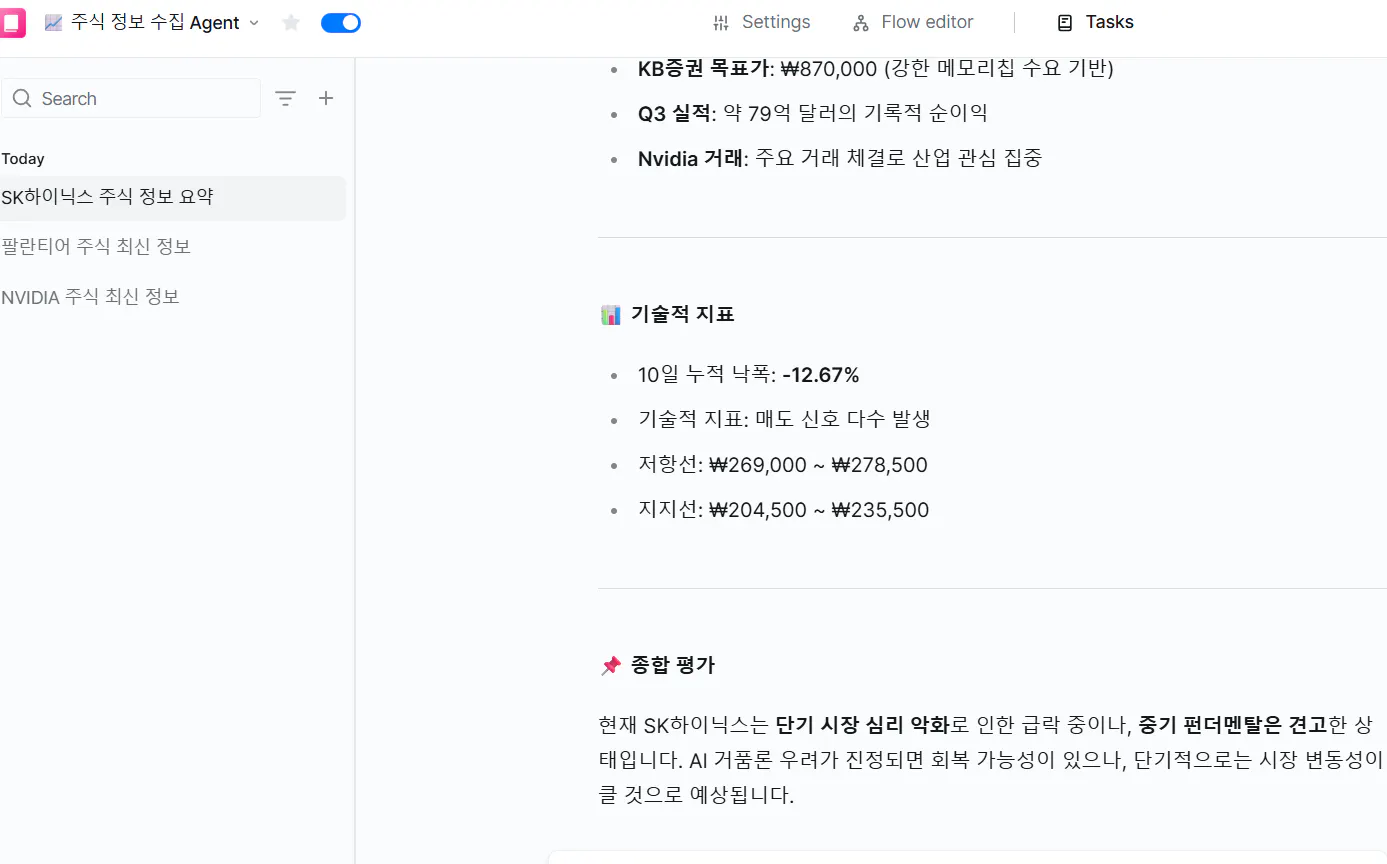This screenshot has height=864, width=1387.
Task: Click the Today section label
Action: click(23, 159)
